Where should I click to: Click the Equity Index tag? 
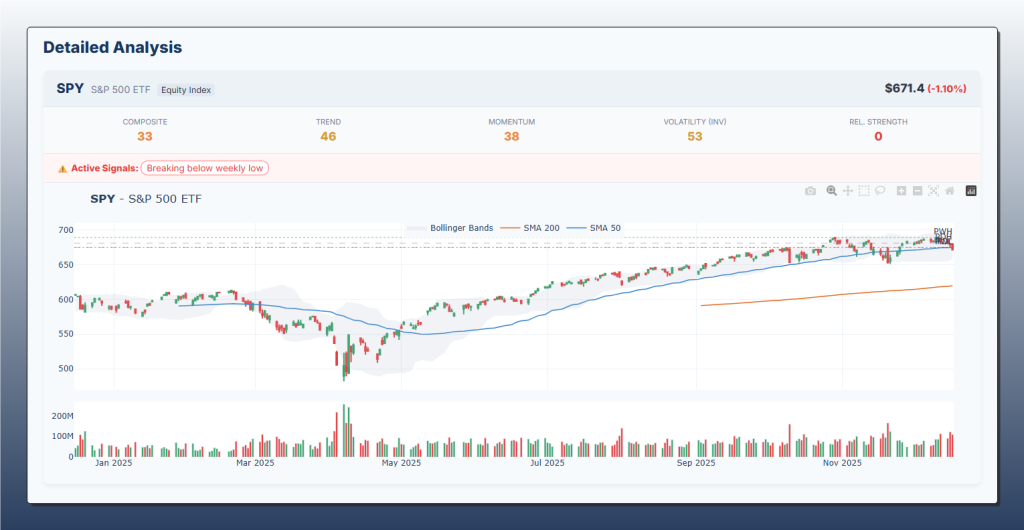click(186, 90)
